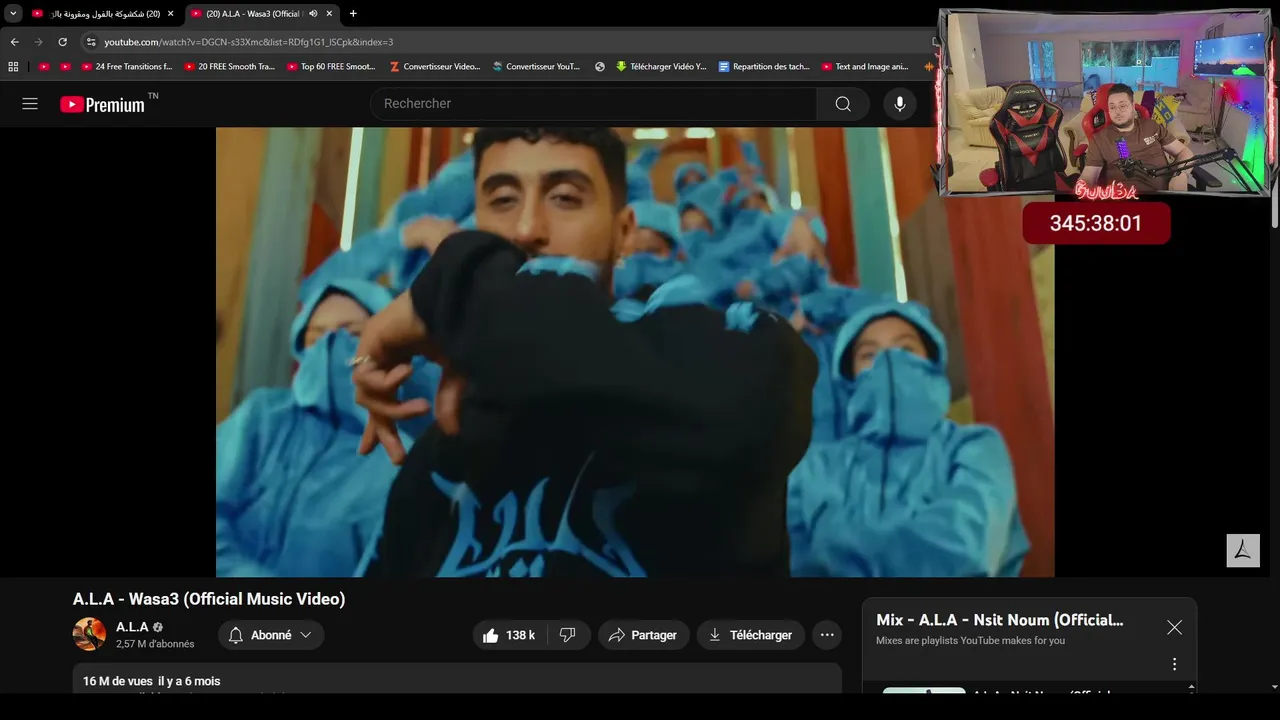Screen dimensions: 1280x720
Task: Click the Télécharger download button
Action: 751,635
